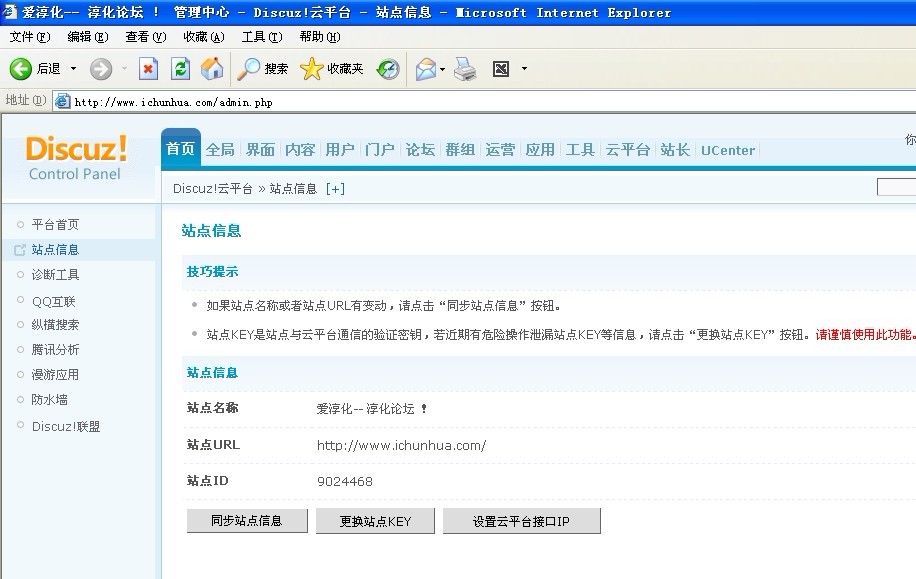Open 平台首页 in the sidebar

tap(55, 225)
